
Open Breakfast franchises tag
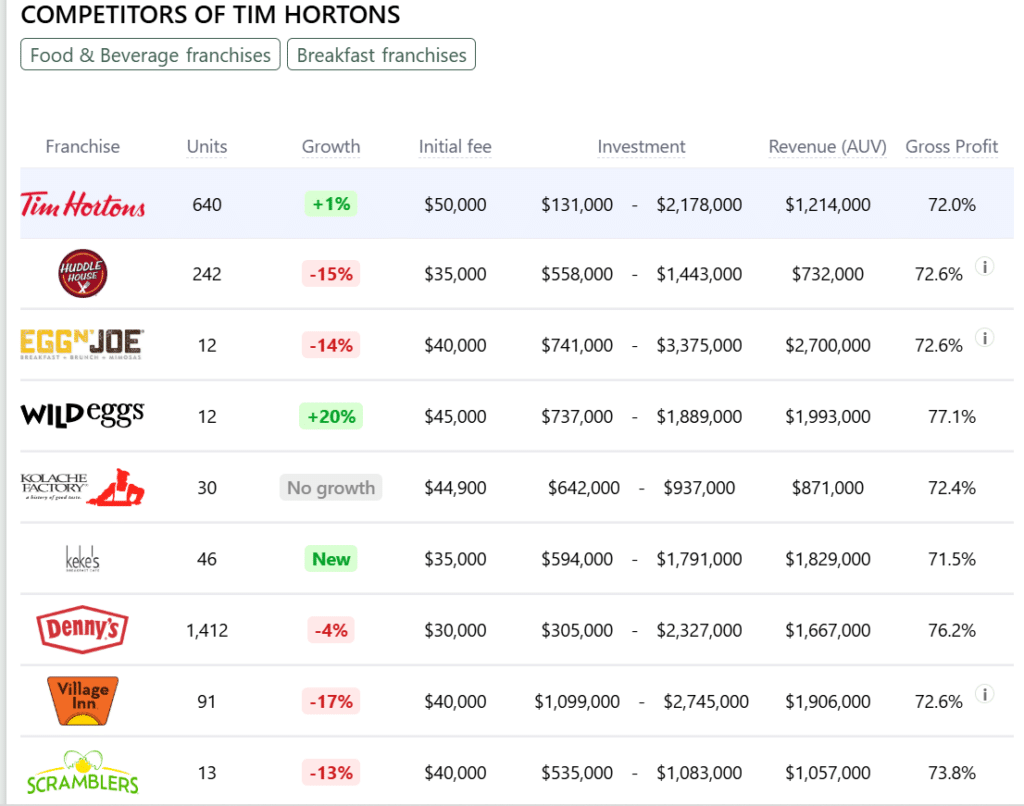(381, 55)
